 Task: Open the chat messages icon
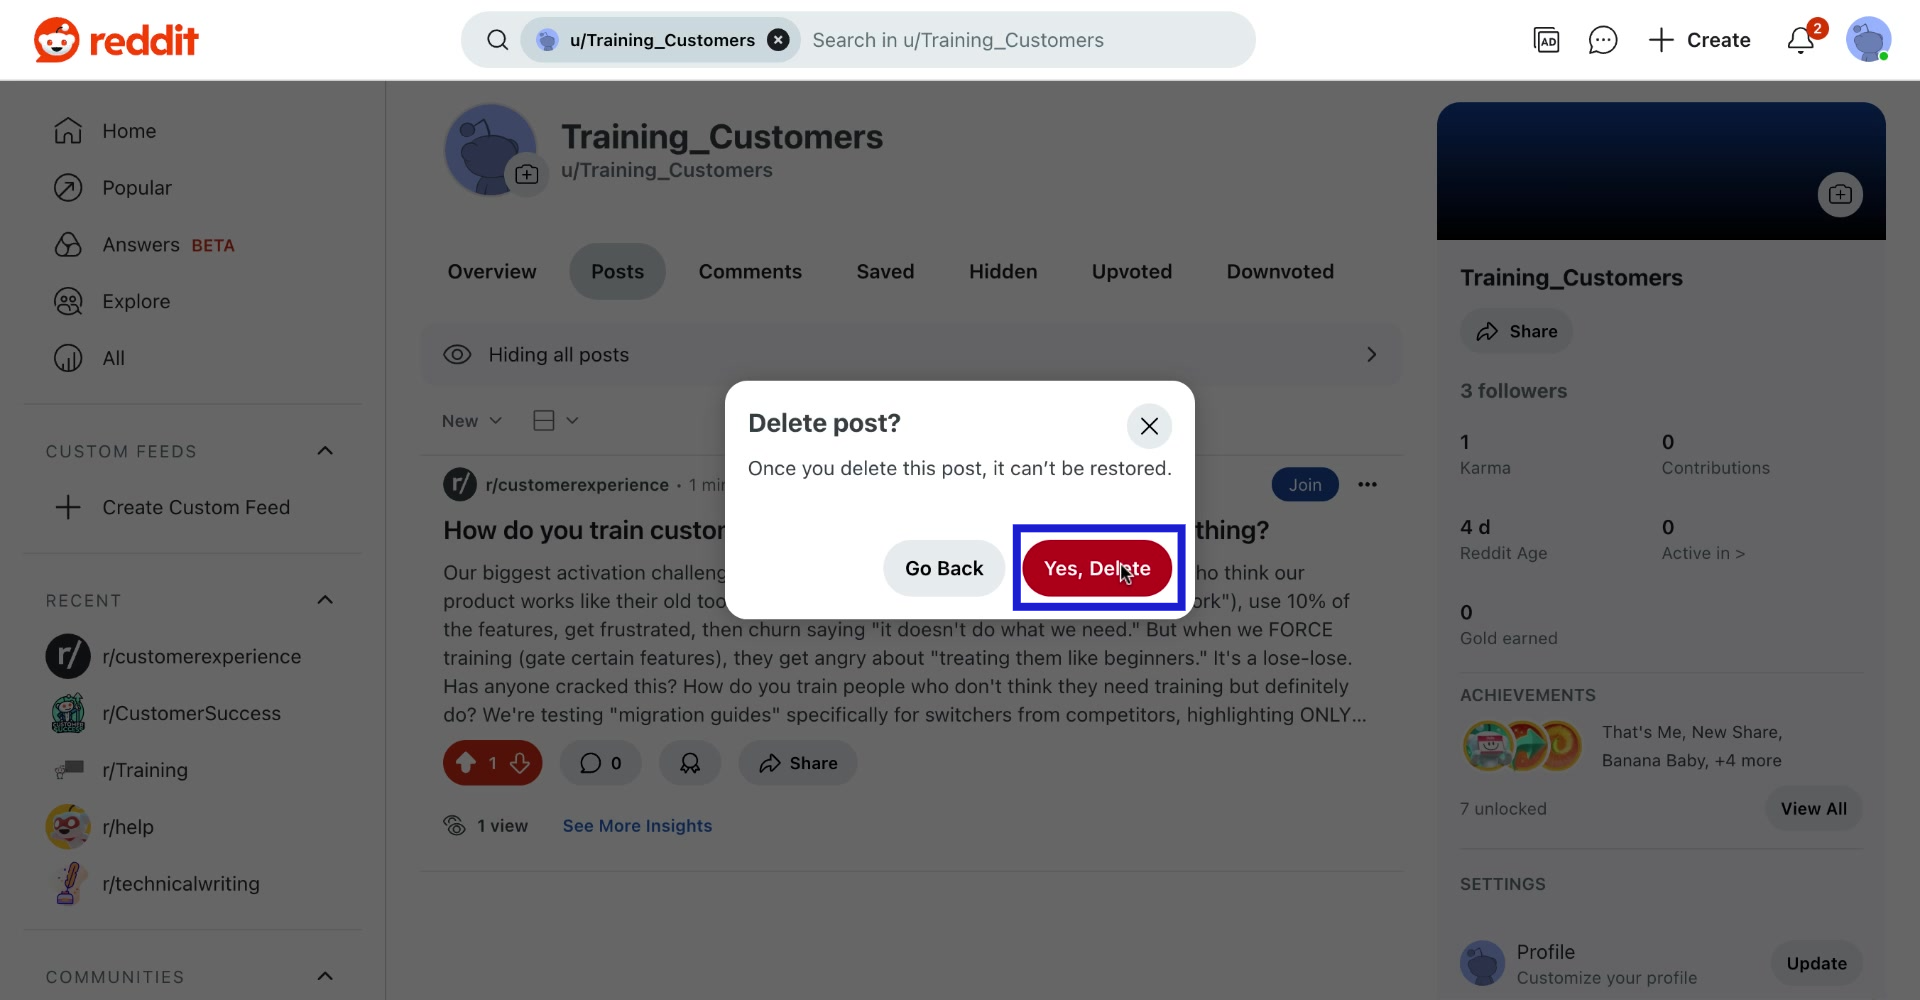click(1603, 40)
